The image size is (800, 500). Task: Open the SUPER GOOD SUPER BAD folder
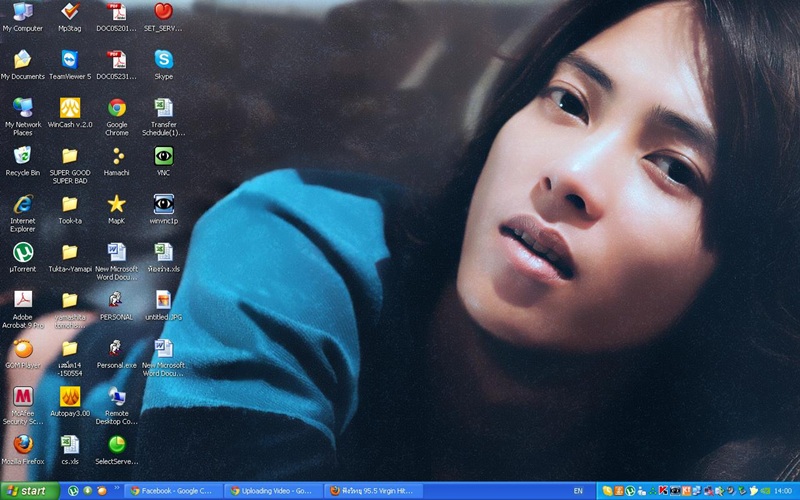(x=70, y=165)
